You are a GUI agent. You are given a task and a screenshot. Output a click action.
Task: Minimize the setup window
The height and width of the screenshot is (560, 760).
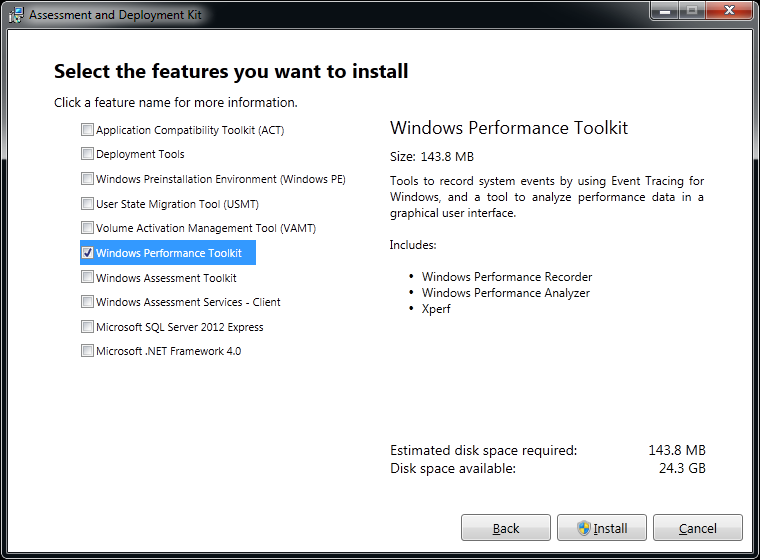(665, 11)
